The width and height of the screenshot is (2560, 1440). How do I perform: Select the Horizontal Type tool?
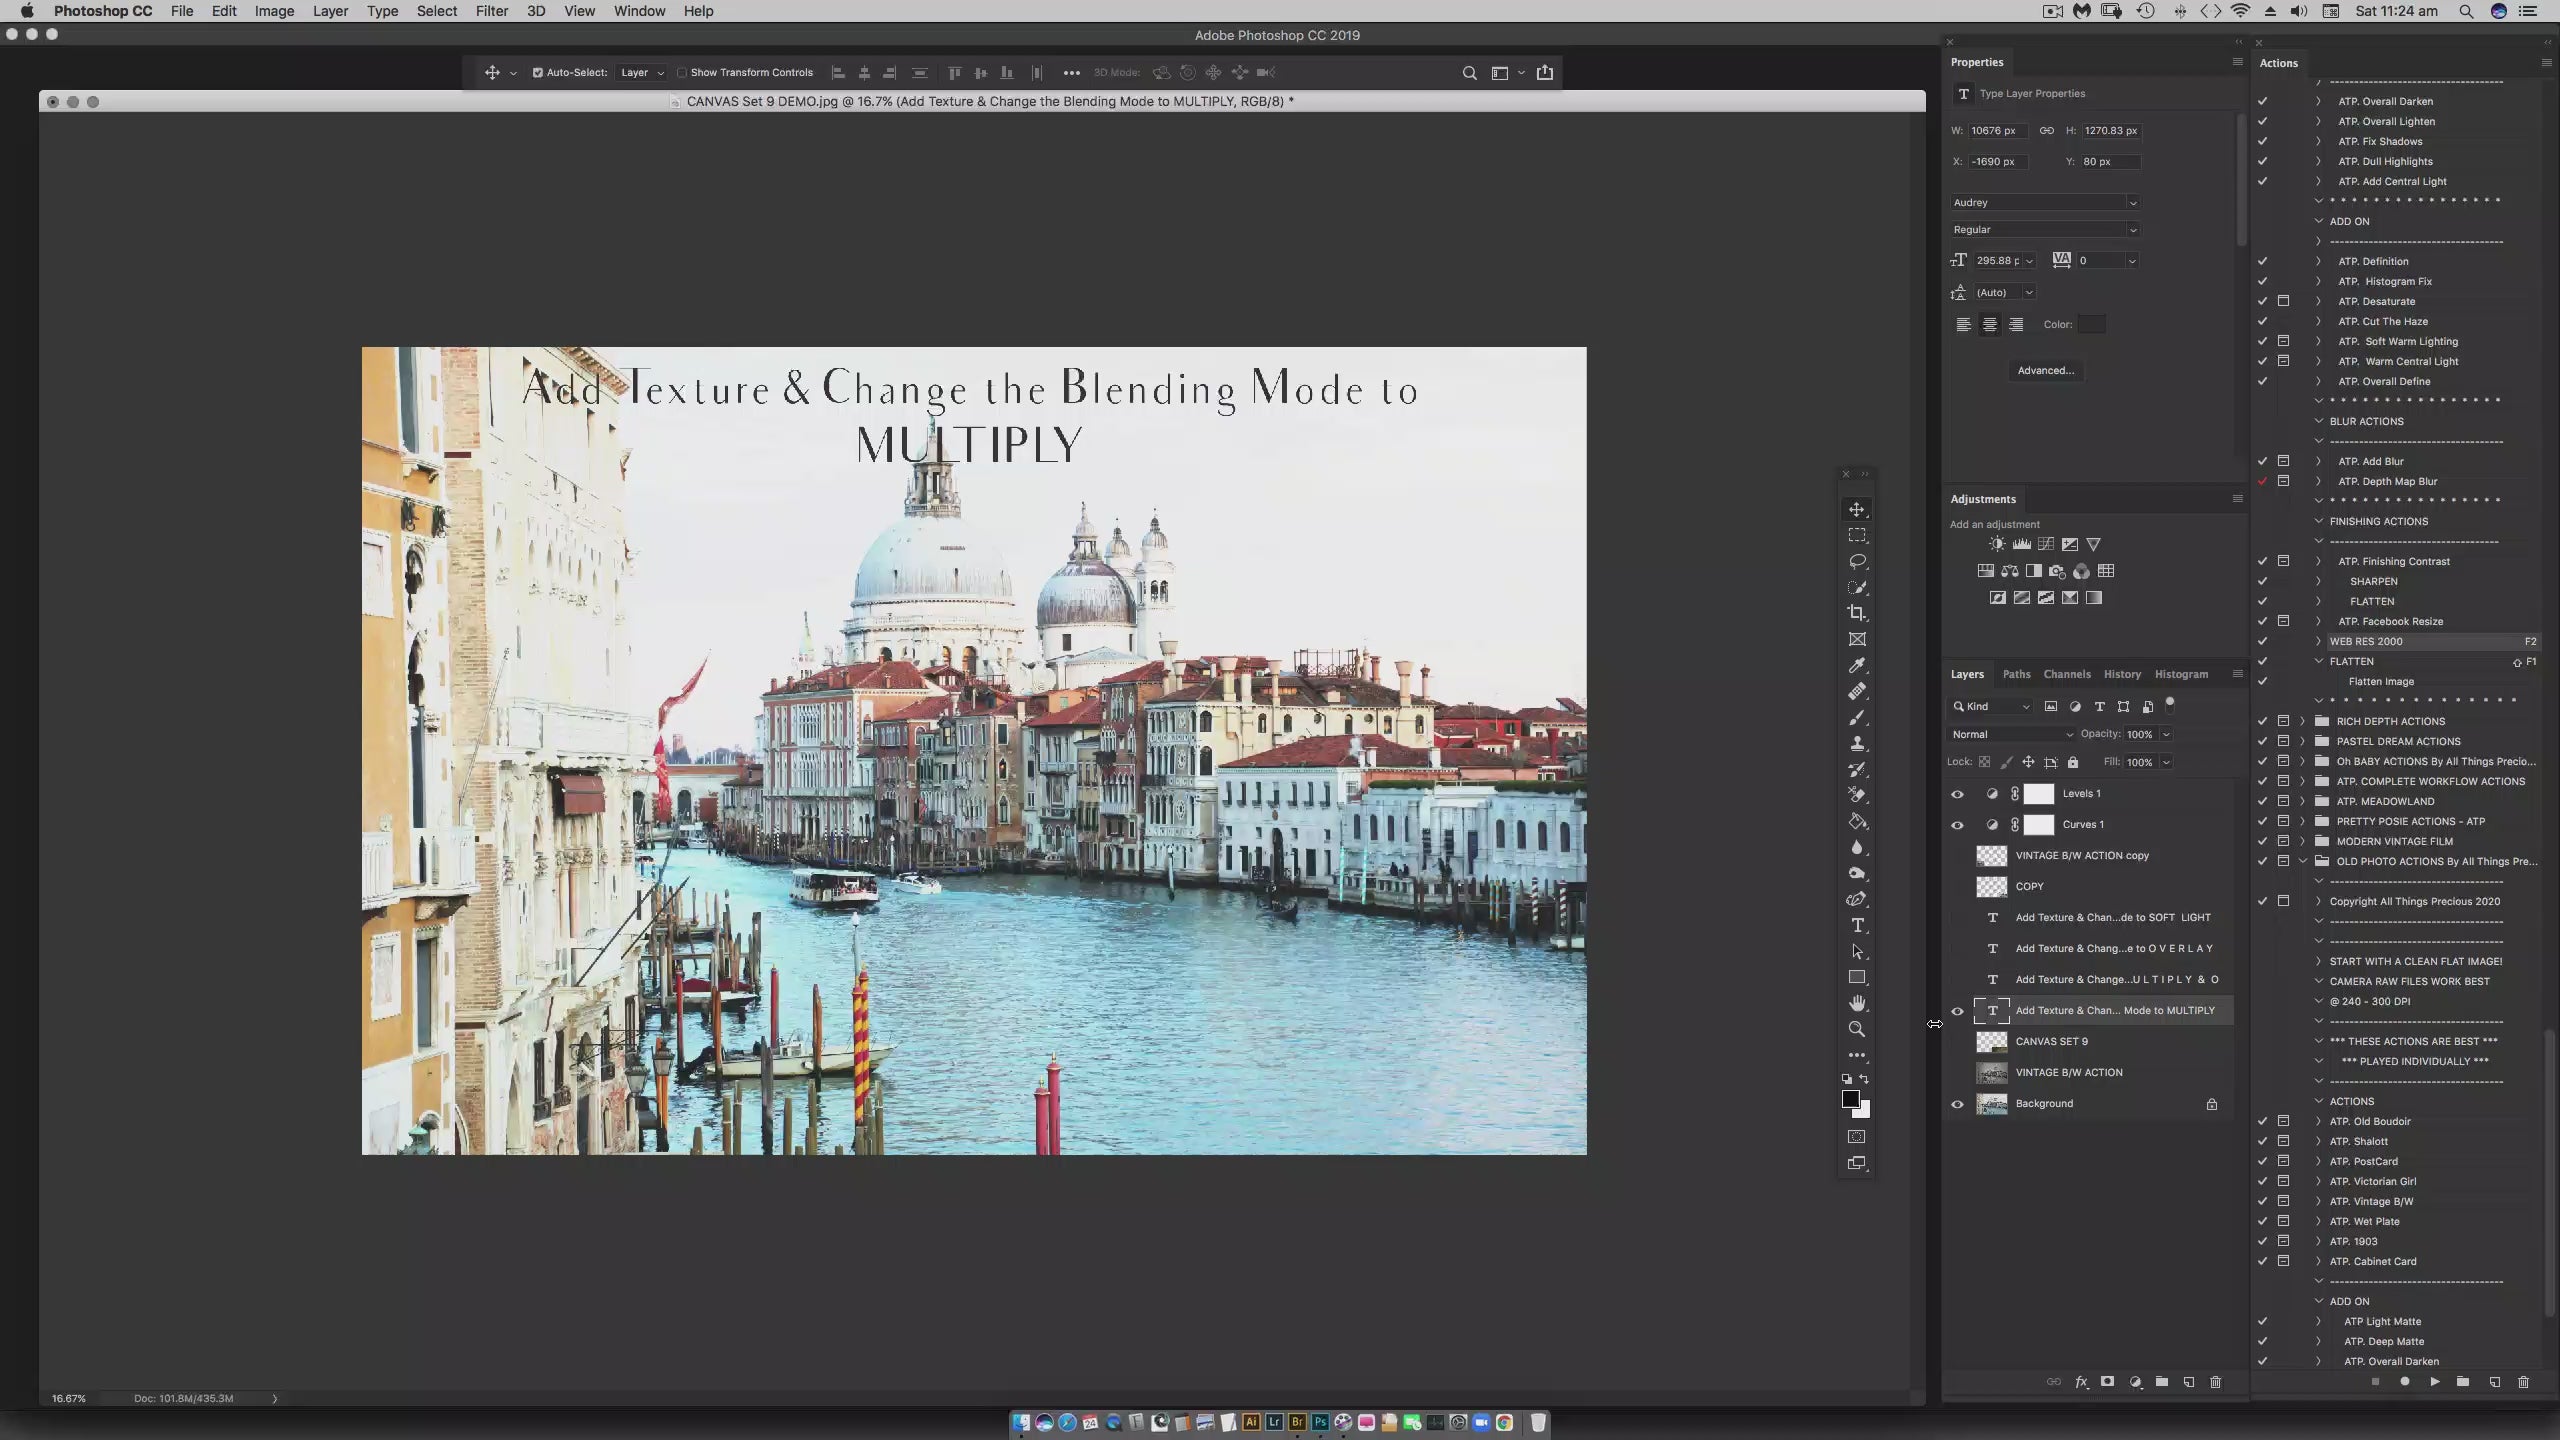click(x=1857, y=925)
